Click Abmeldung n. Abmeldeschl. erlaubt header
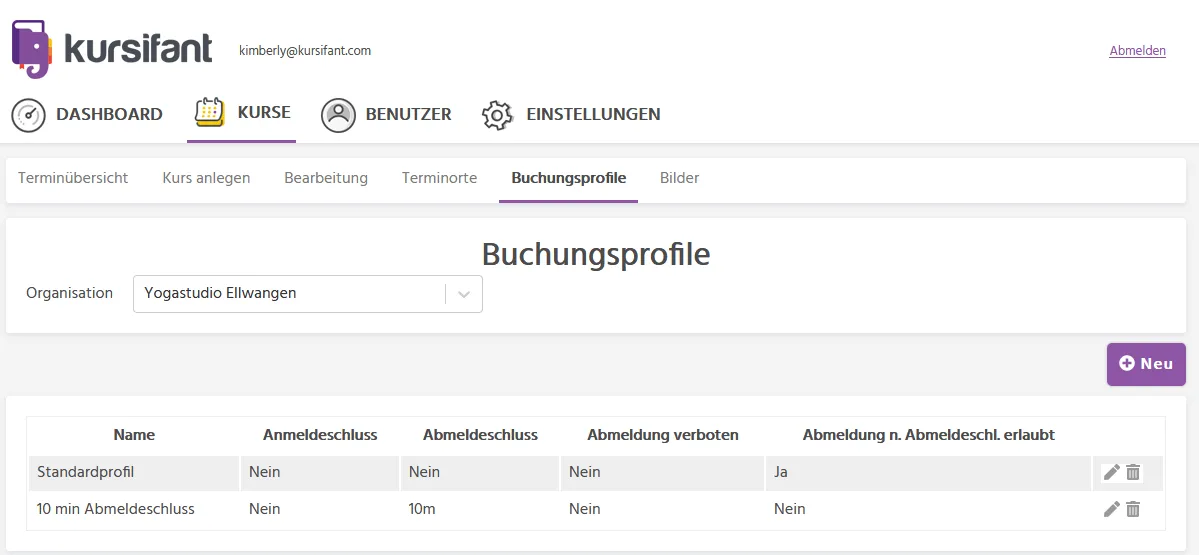Image resolution: width=1199 pixels, height=555 pixels. coord(928,435)
